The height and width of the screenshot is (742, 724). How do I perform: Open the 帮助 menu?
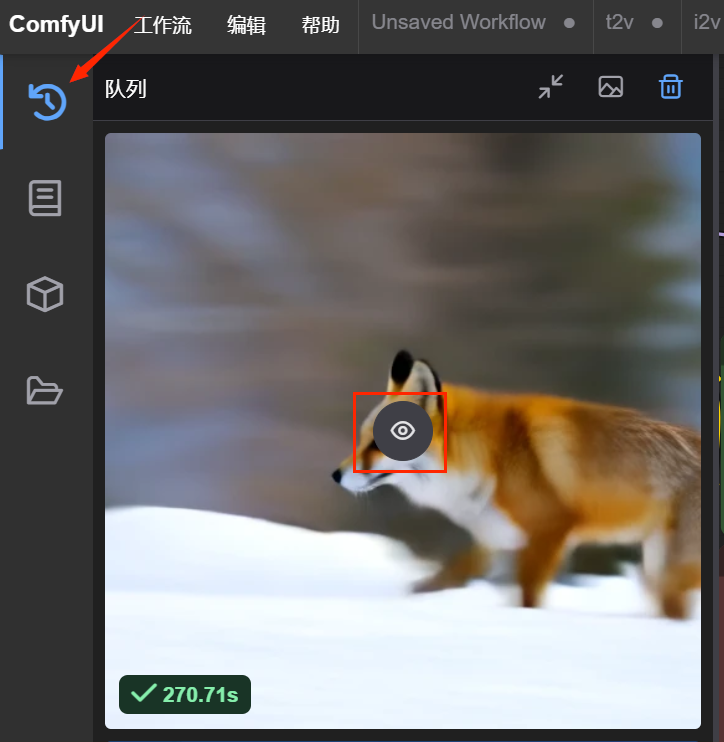pyautogui.click(x=320, y=25)
